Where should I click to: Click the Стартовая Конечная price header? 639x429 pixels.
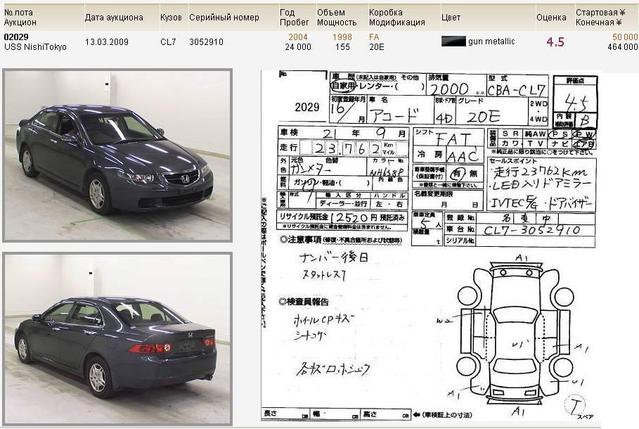click(601, 18)
